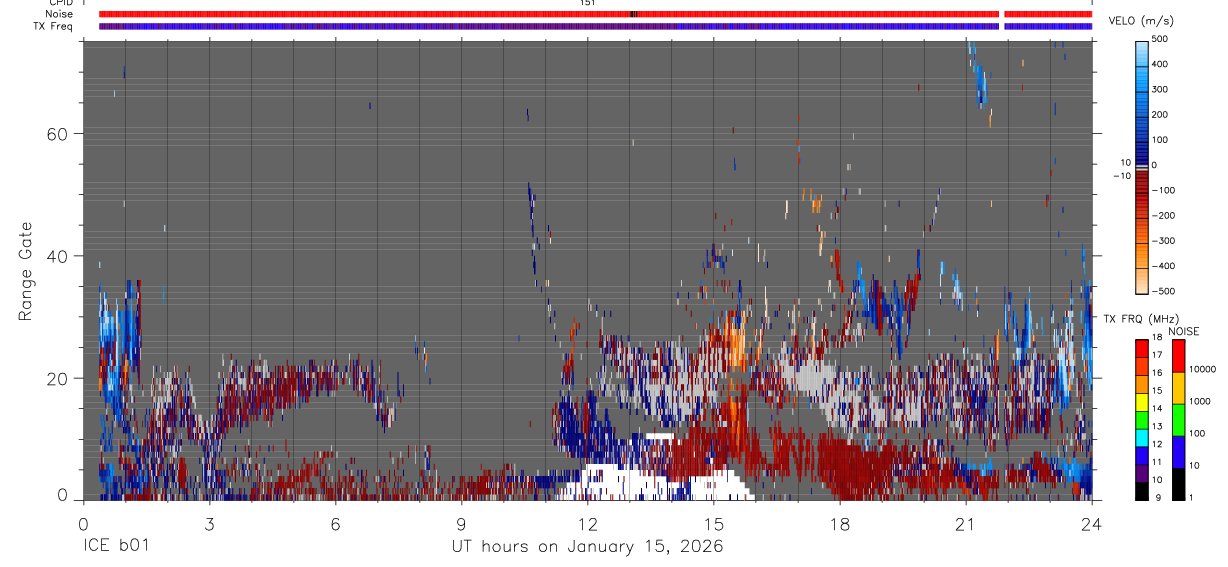The width and height of the screenshot is (1228, 567).
Task: Click the '10000' label on the NOISE scale
Action: [1202, 369]
